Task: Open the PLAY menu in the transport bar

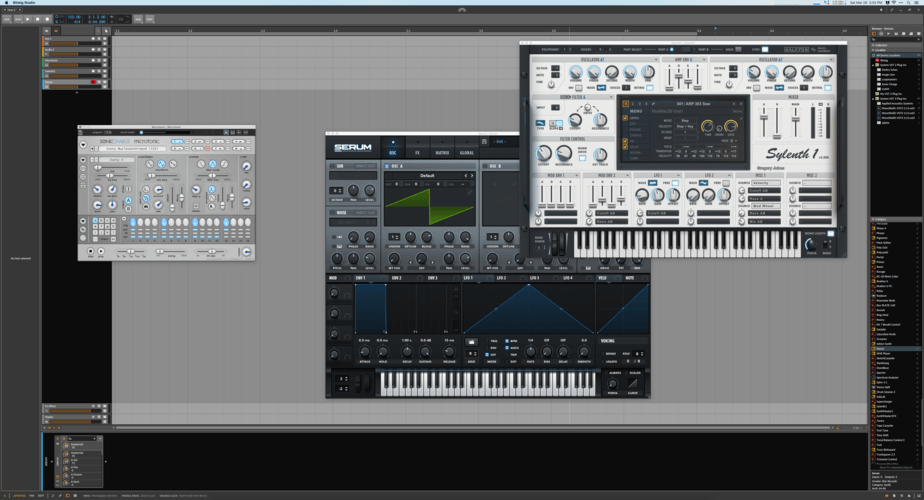Action: (x=18, y=19)
